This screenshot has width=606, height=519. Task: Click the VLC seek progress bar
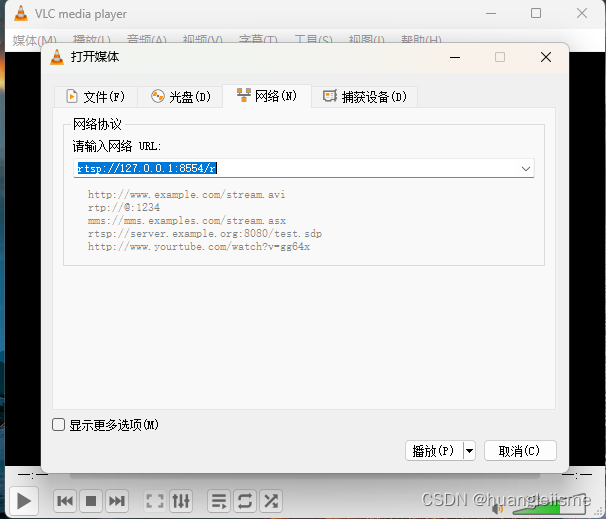305,475
